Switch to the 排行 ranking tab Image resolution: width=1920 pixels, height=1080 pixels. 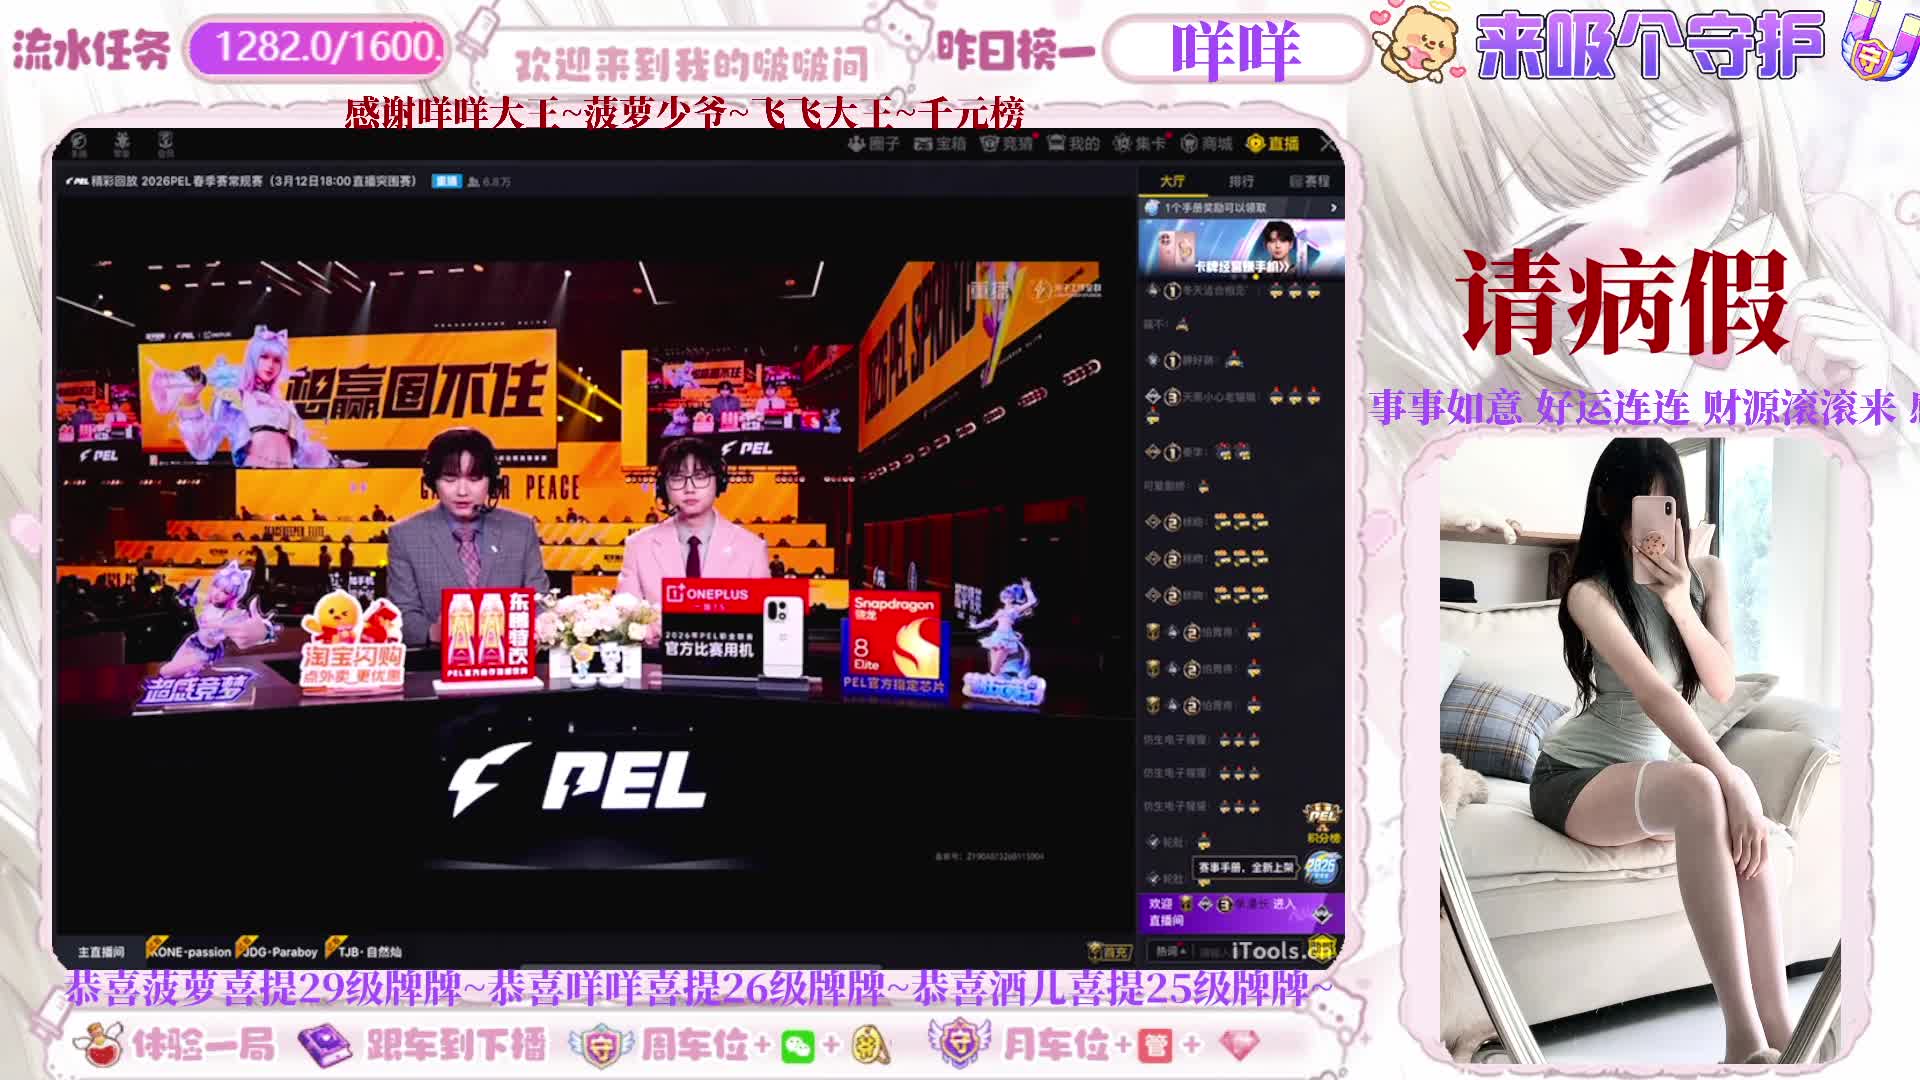[1241, 181]
